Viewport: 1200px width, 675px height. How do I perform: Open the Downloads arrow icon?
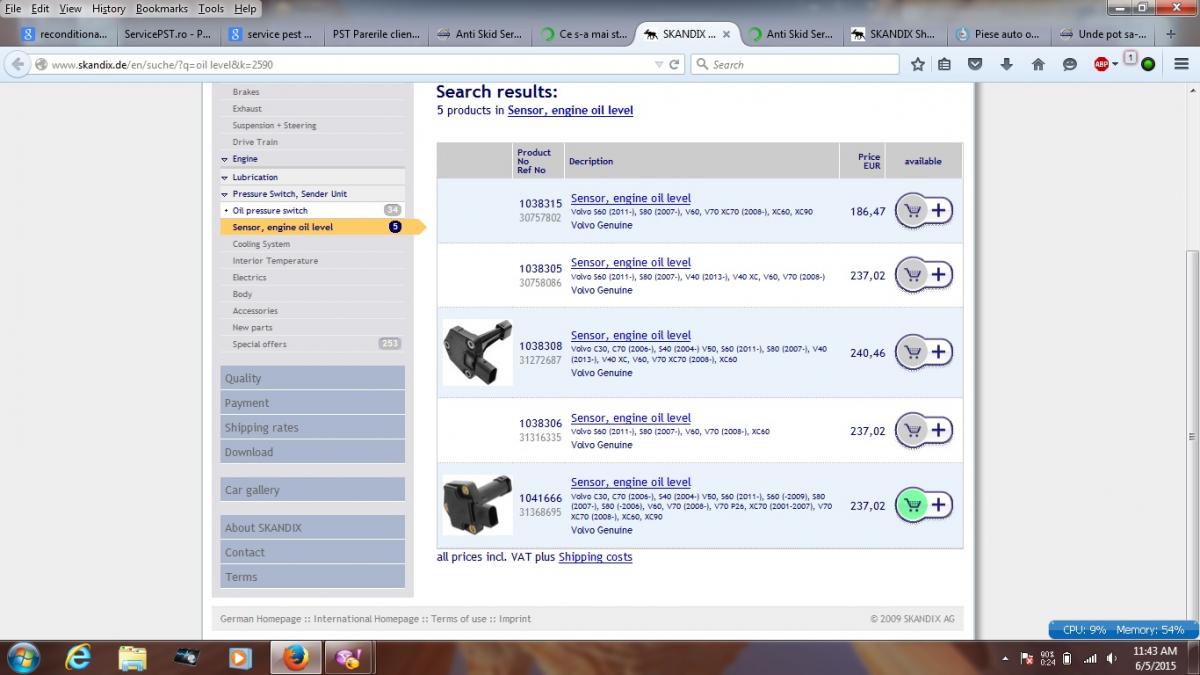1006,64
